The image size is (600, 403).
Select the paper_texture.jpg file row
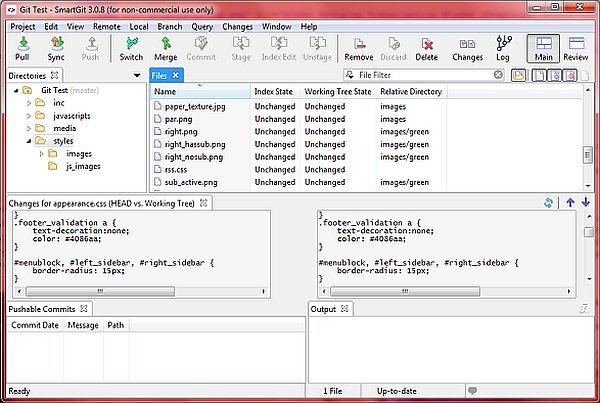[367, 106]
